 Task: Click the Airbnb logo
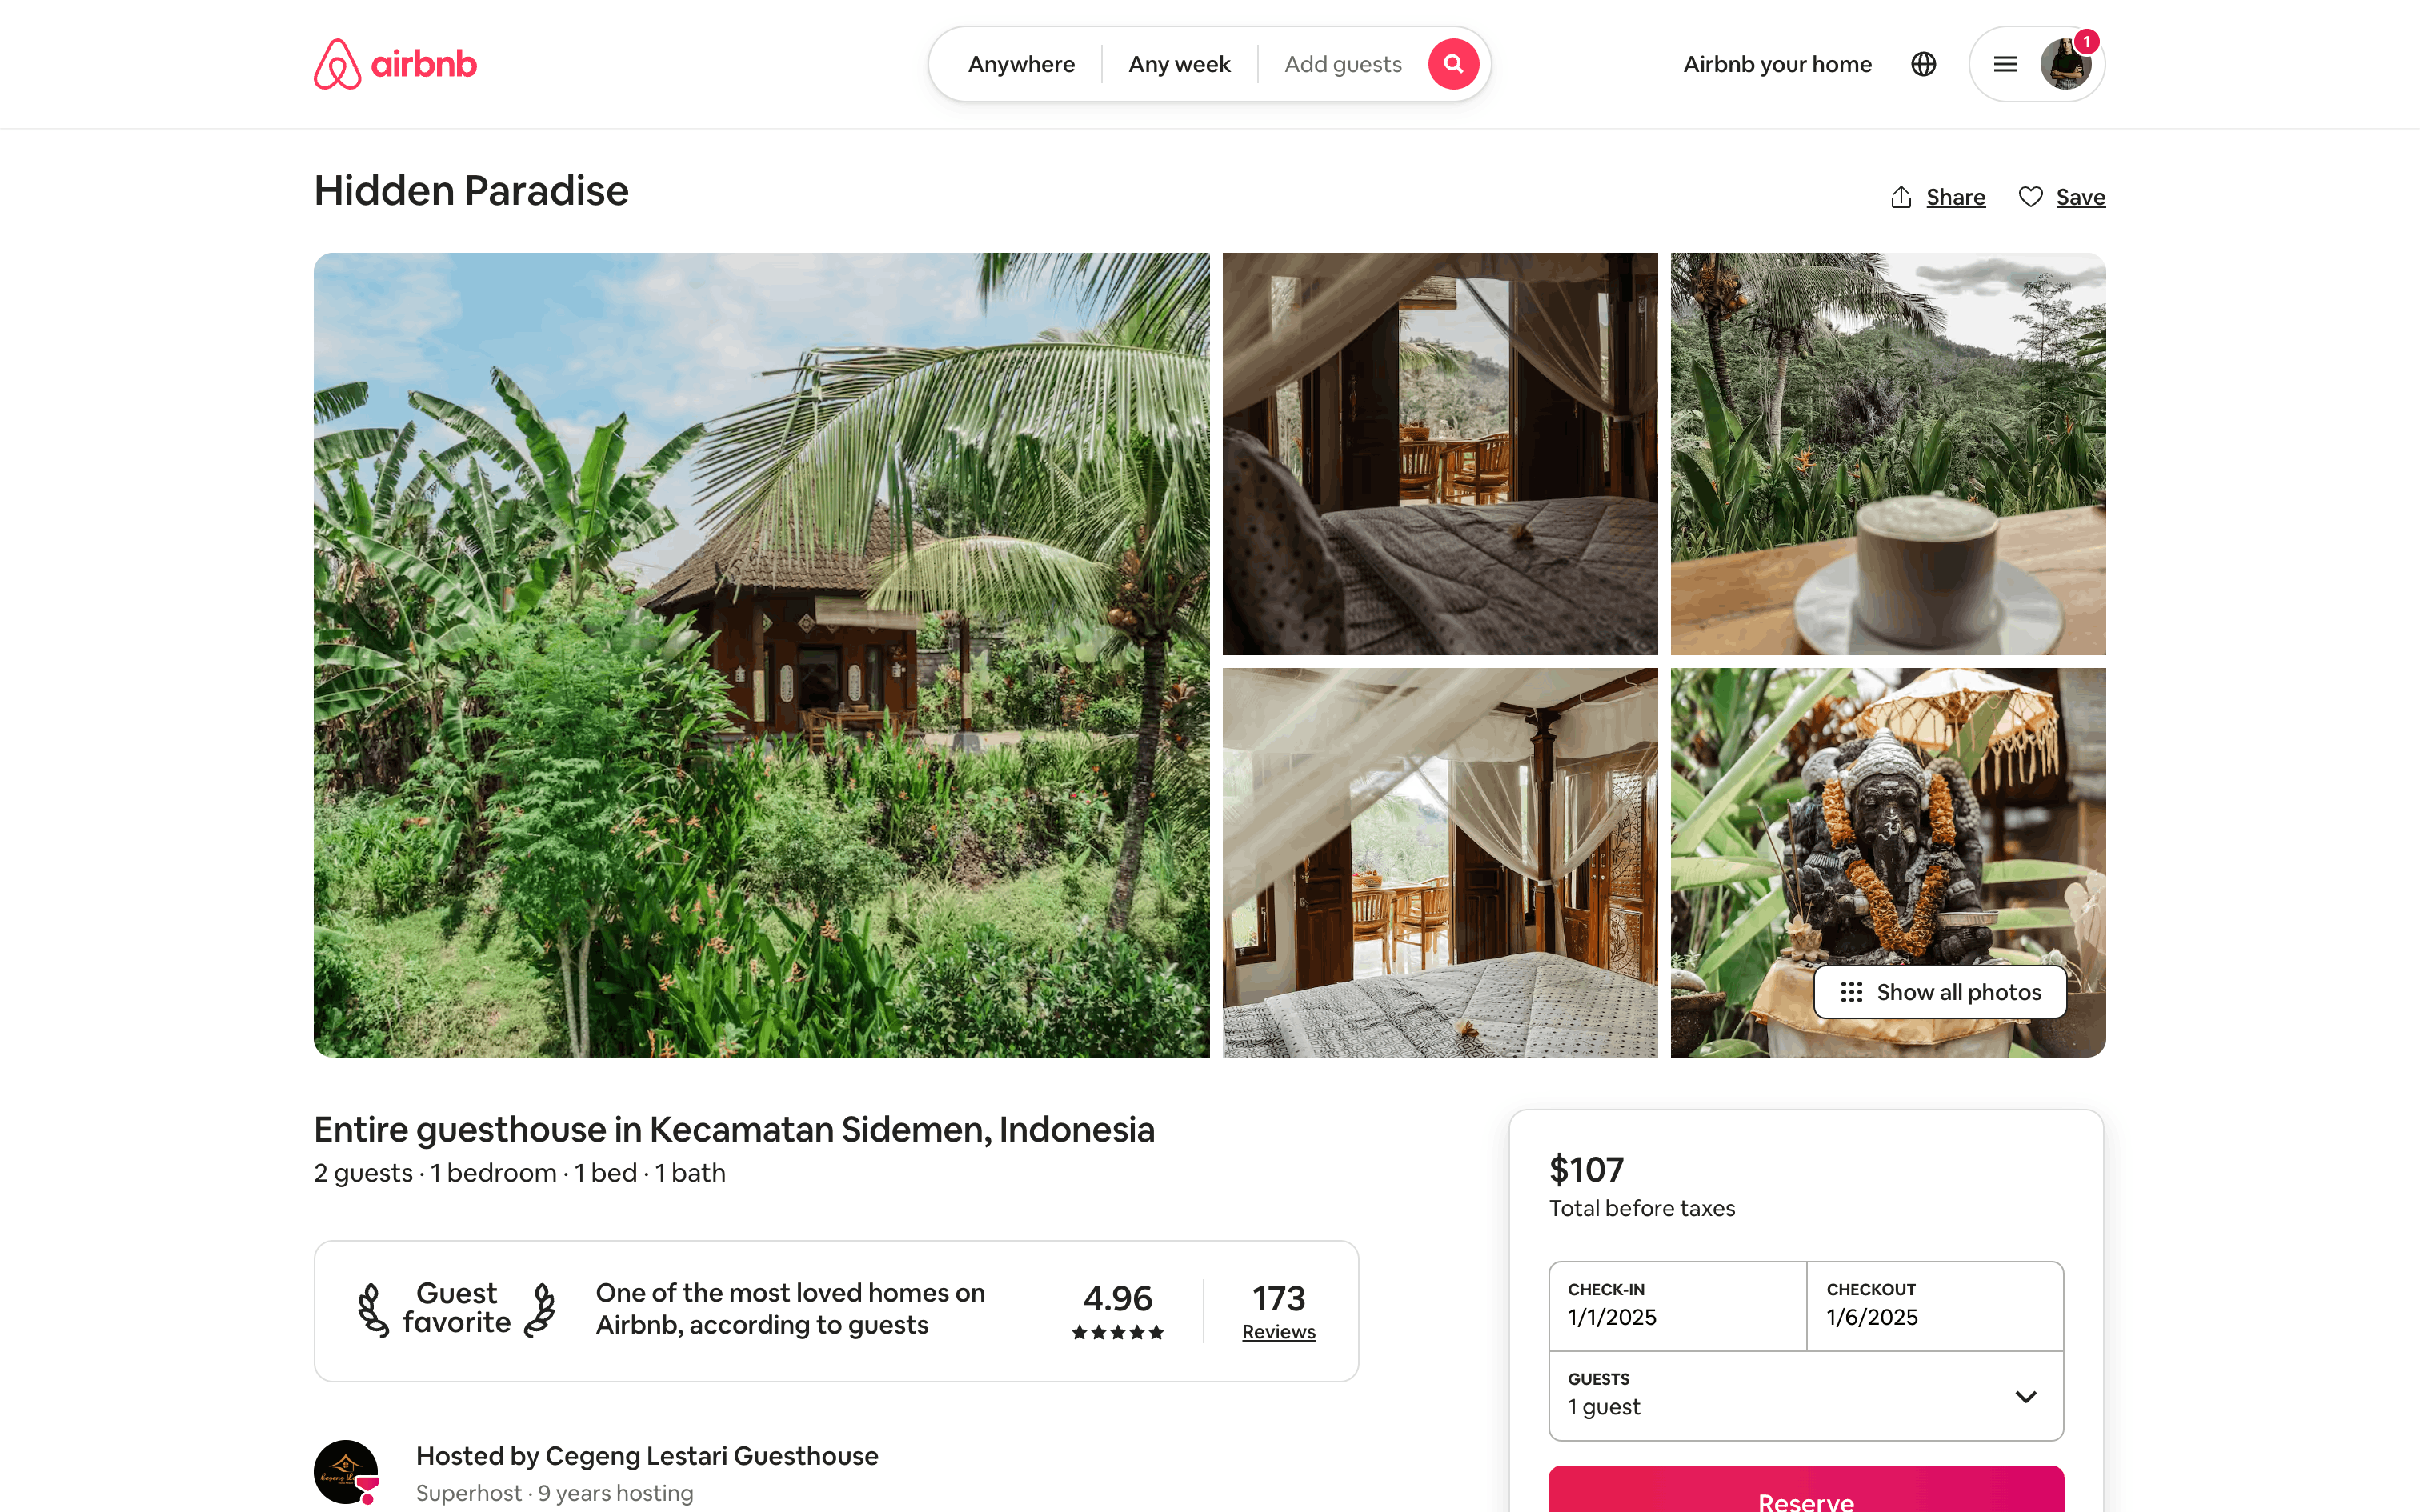click(x=395, y=64)
